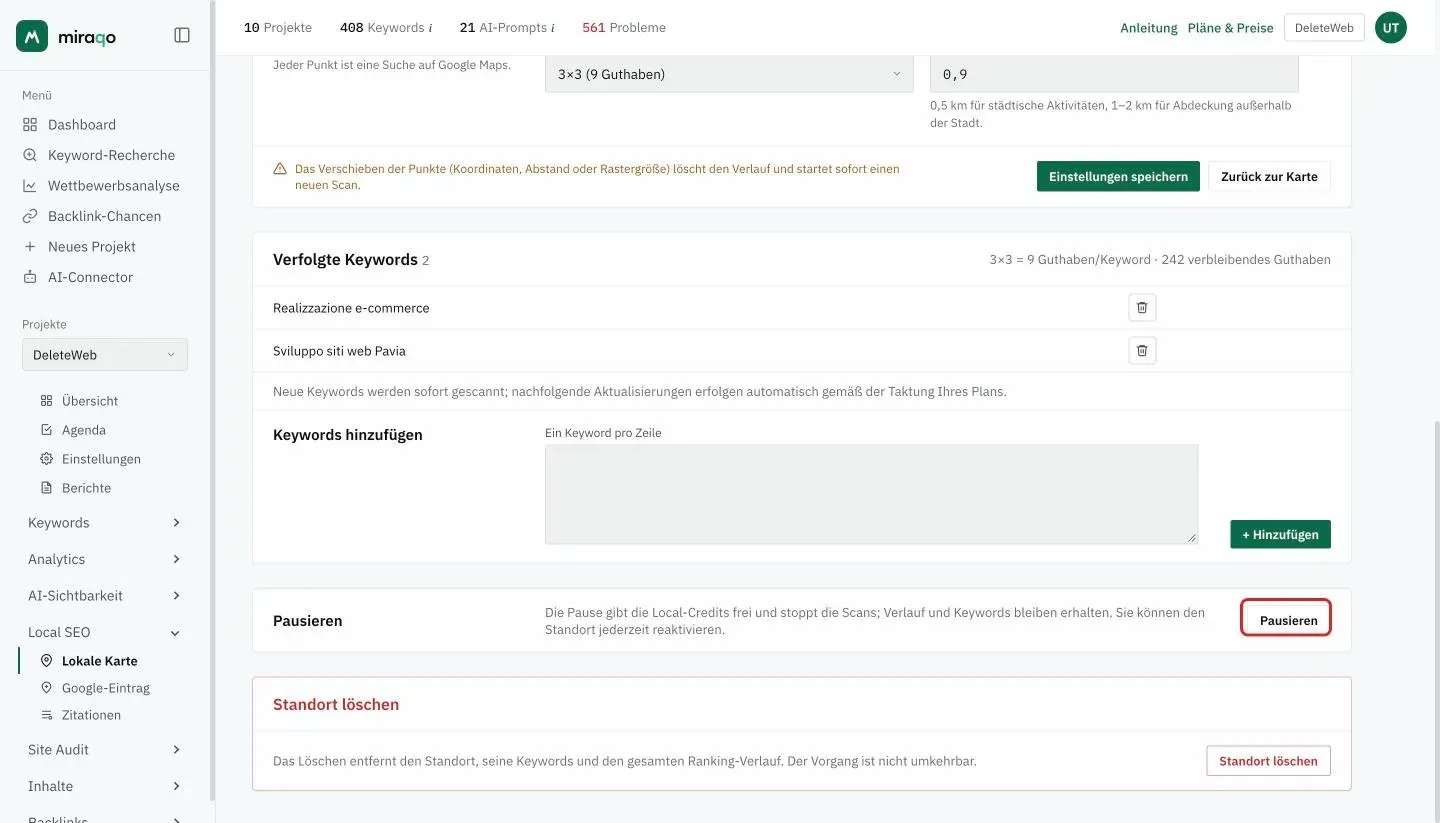This screenshot has height=823, width=1440.
Task: Click the info icon next to Keywords count
Action: (430, 28)
